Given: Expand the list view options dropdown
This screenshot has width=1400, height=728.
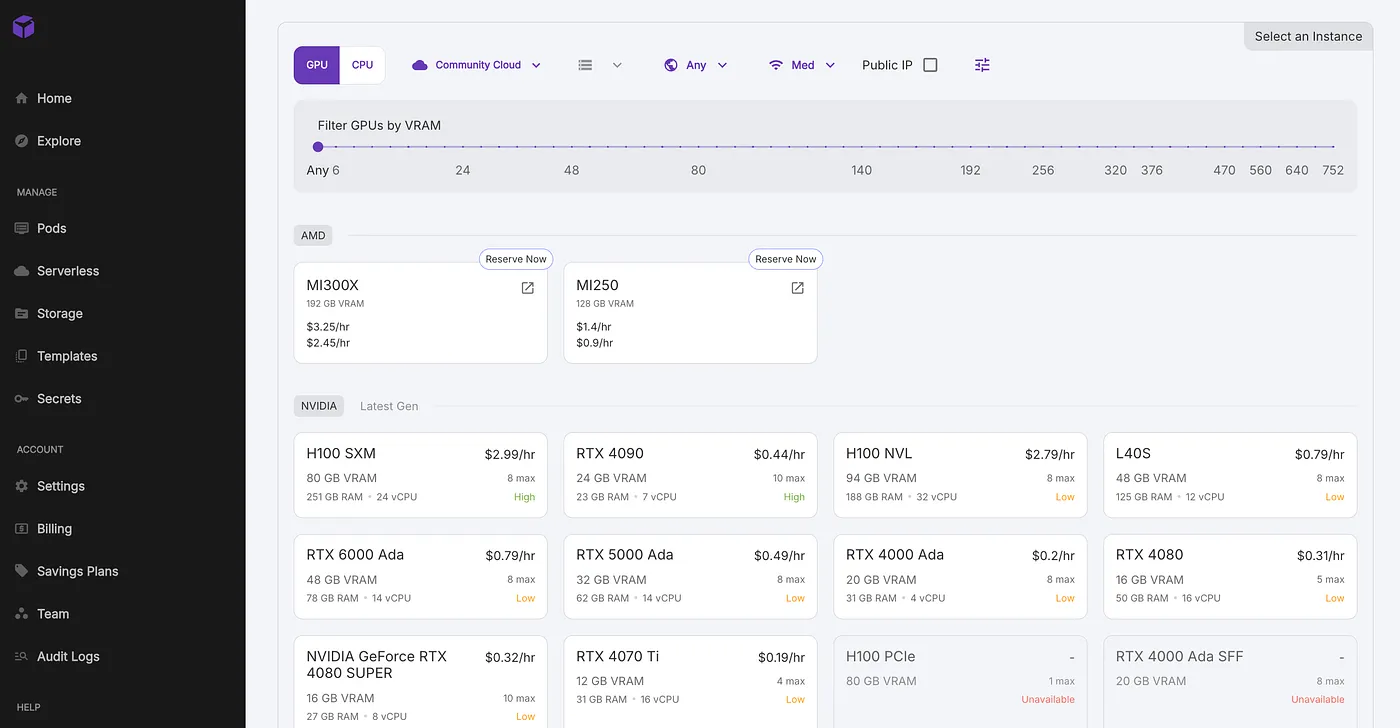Looking at the screenshot, I should [x=600, y=65].
